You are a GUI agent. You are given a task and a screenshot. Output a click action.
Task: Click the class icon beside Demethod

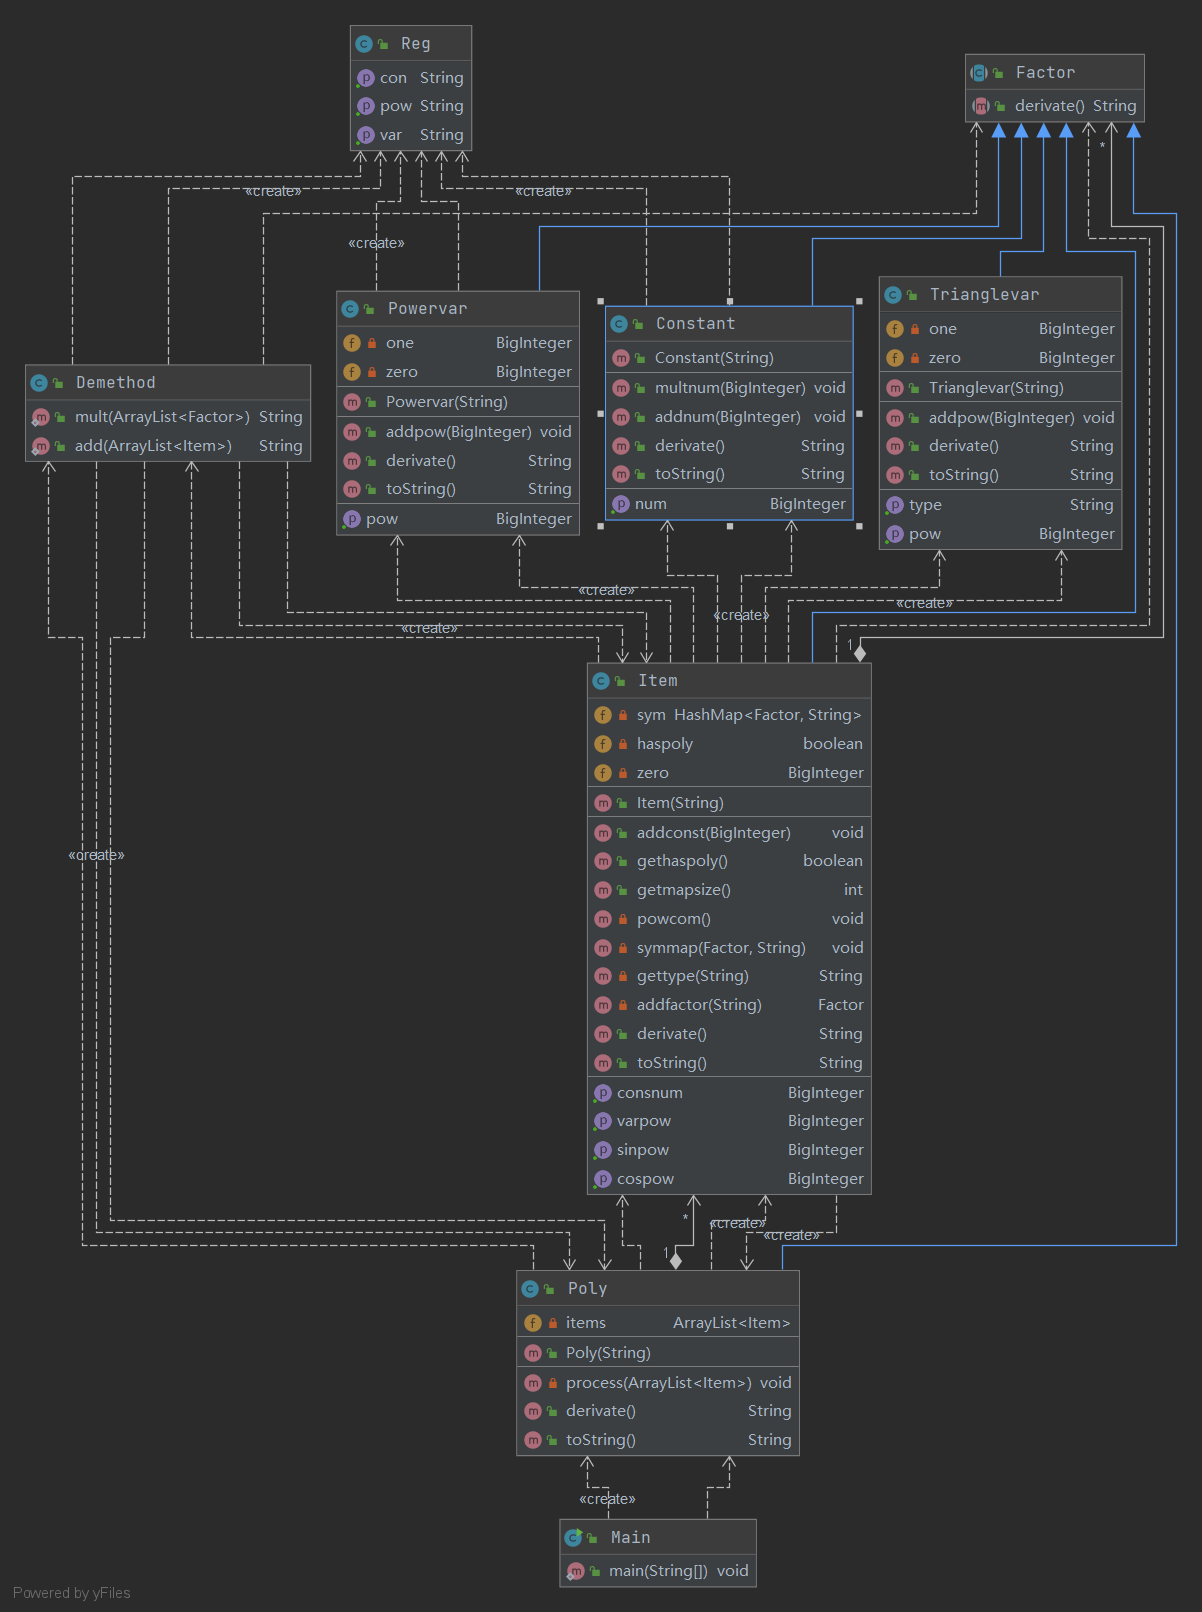[39, 383]
